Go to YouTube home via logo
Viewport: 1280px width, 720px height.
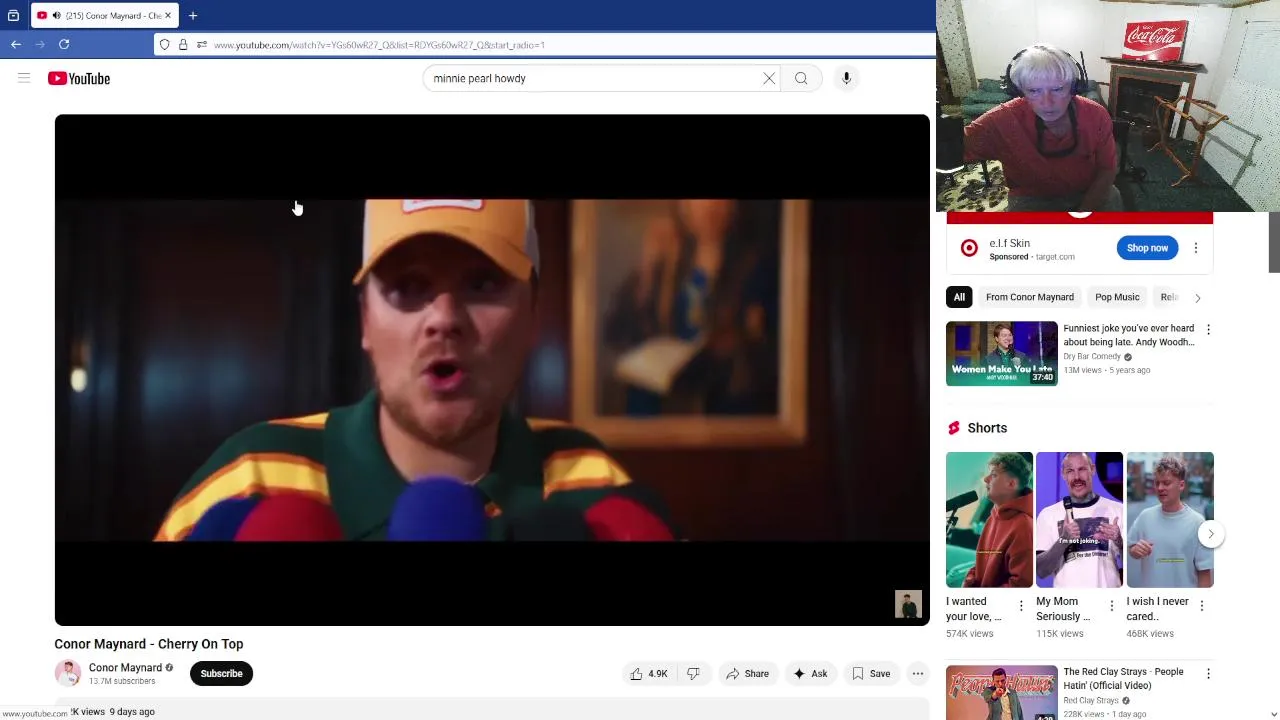[x=79, y=78]
